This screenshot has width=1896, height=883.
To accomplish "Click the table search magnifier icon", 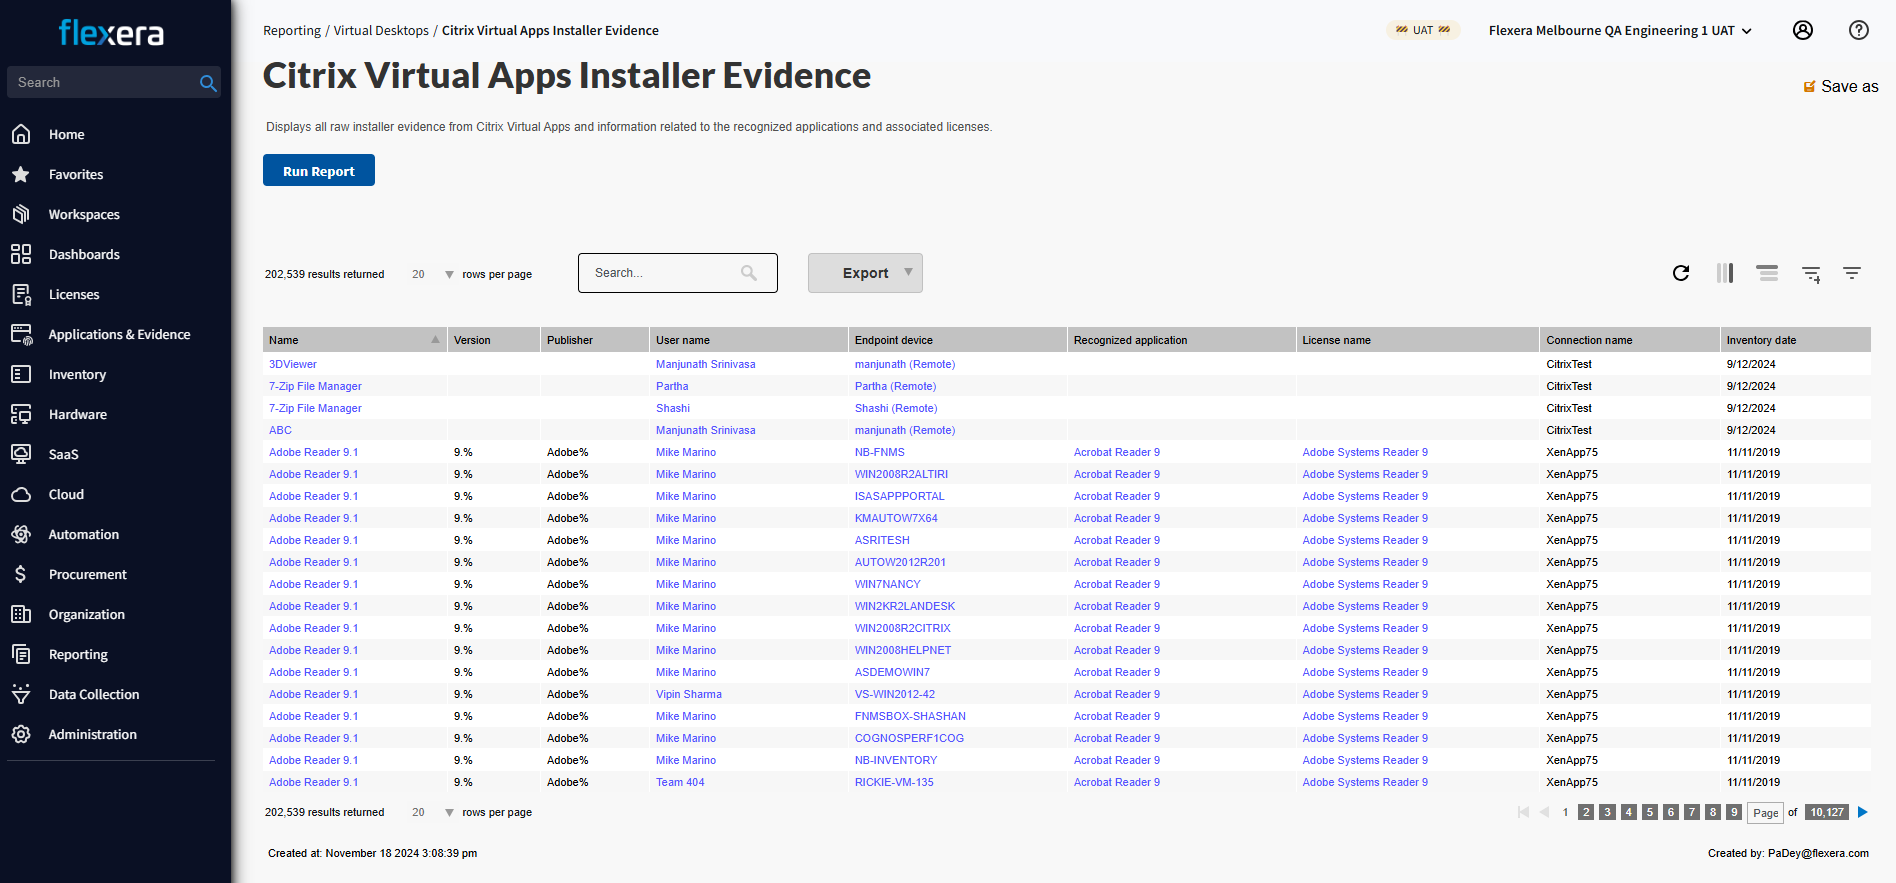I will 749,273.
